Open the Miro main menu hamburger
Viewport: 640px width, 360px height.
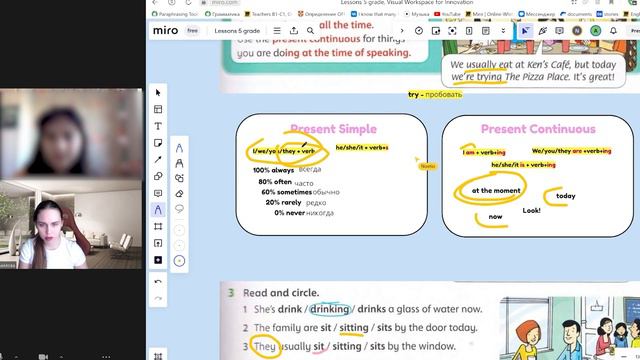[277, 31]
